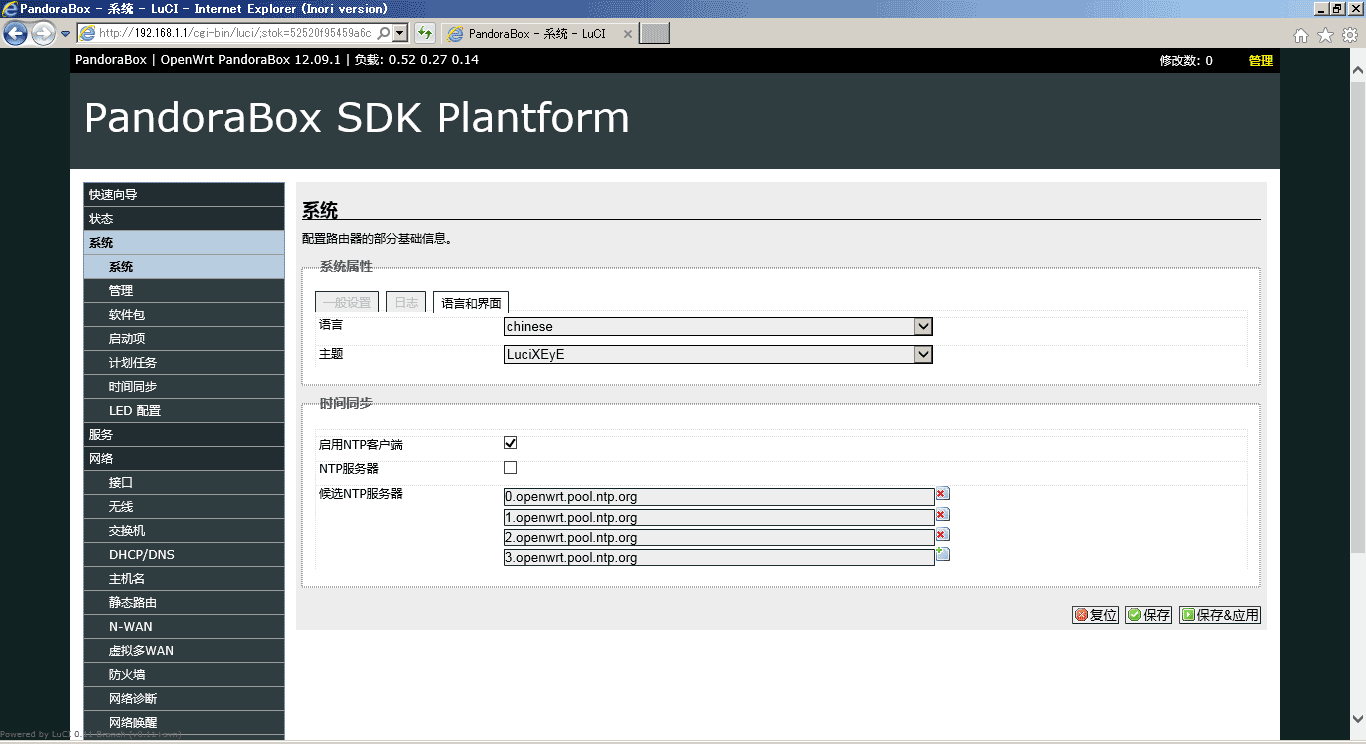The height and width of the screenshot is (744, 1366).
Task: Open the 虚拟多WAN page
Action: (x=184, y=650)
